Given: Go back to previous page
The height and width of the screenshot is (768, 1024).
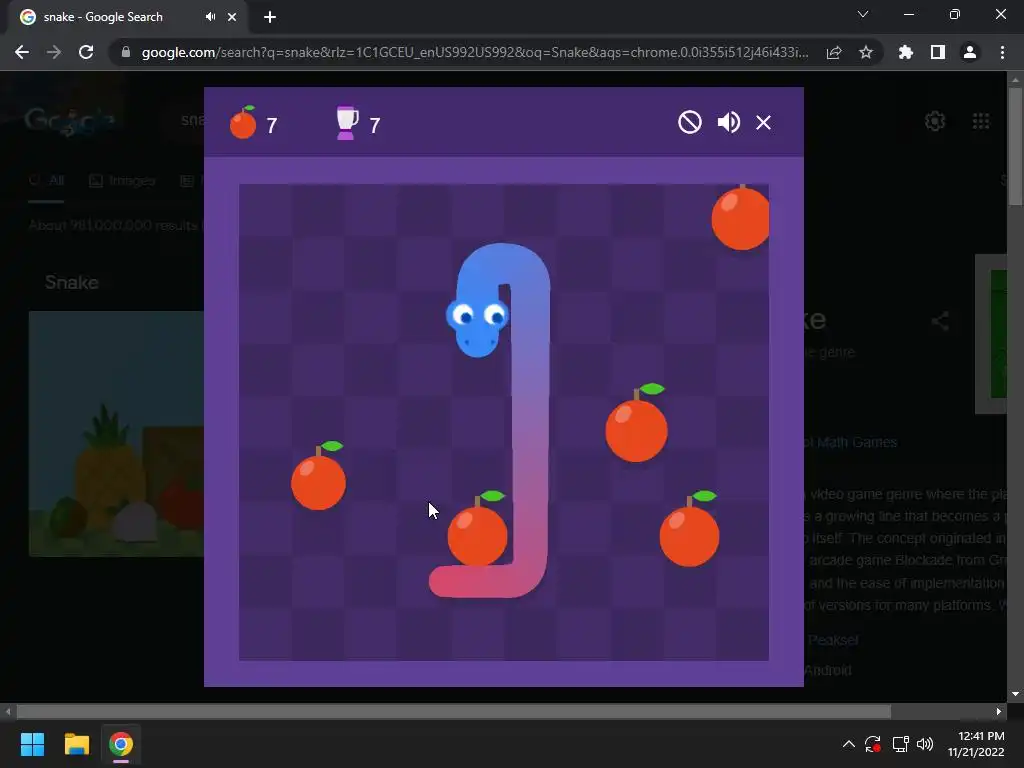Looking at the screenshot, I should click(x=22, y=52).
